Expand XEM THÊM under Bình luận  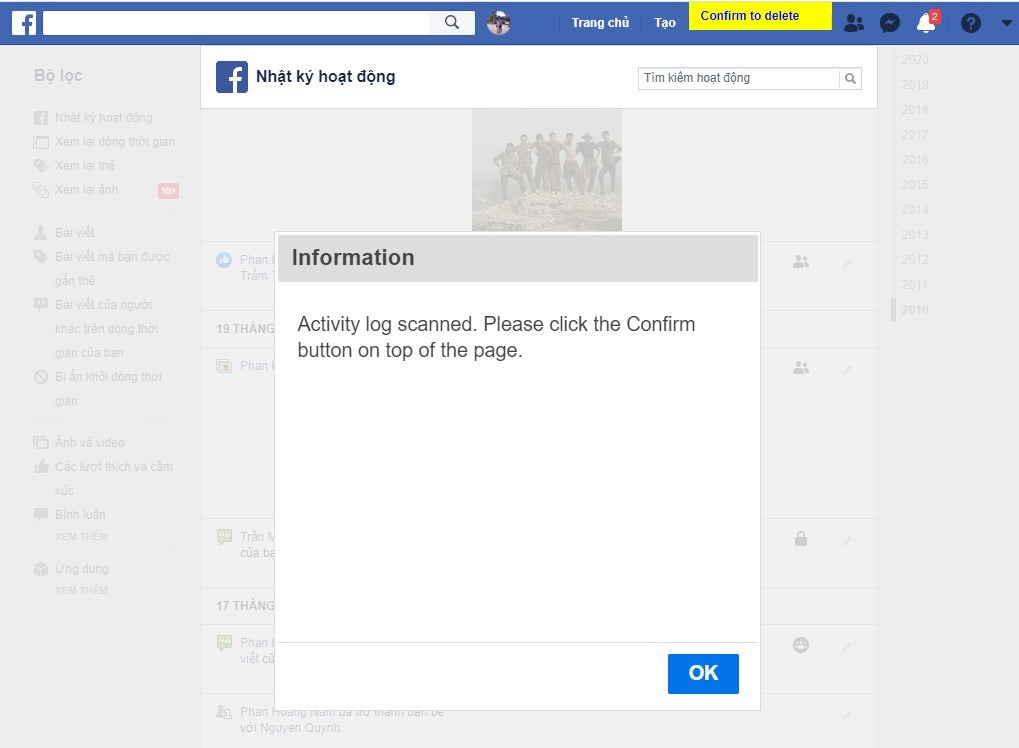[x=81, y=537]
